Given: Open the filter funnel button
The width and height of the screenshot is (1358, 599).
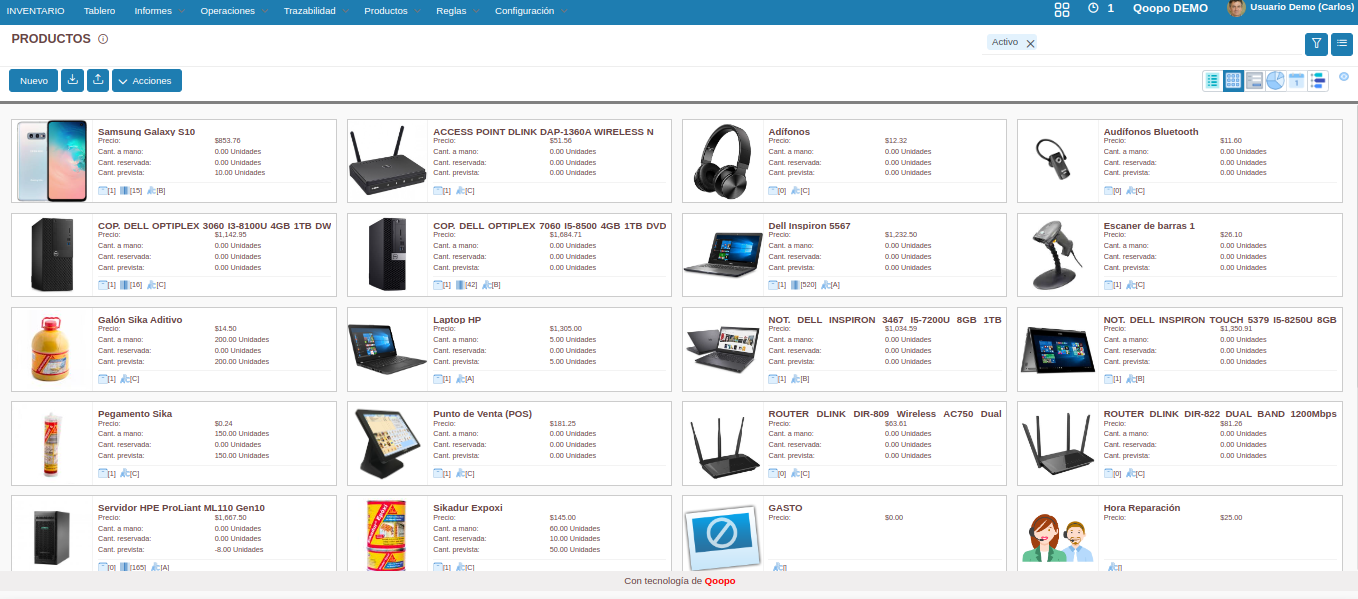Looking at the screenshot, I should [x=1316, y=43].
